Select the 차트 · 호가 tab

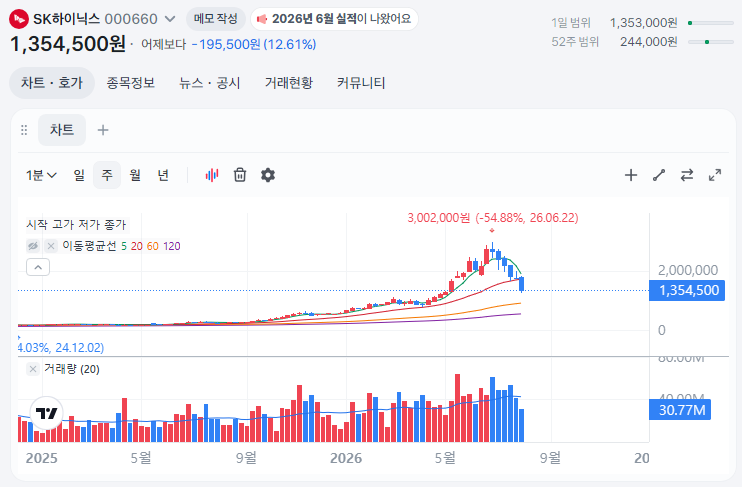click(52, 83)
